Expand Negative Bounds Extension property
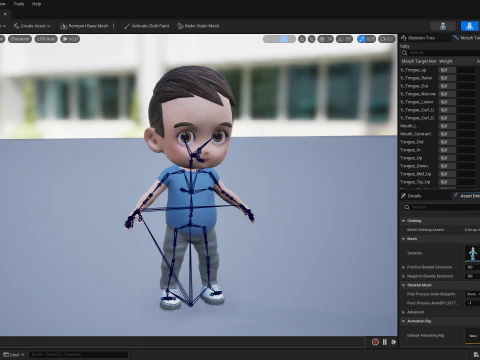This screenshot has height=360, width=480. click(x=403, y=276)
